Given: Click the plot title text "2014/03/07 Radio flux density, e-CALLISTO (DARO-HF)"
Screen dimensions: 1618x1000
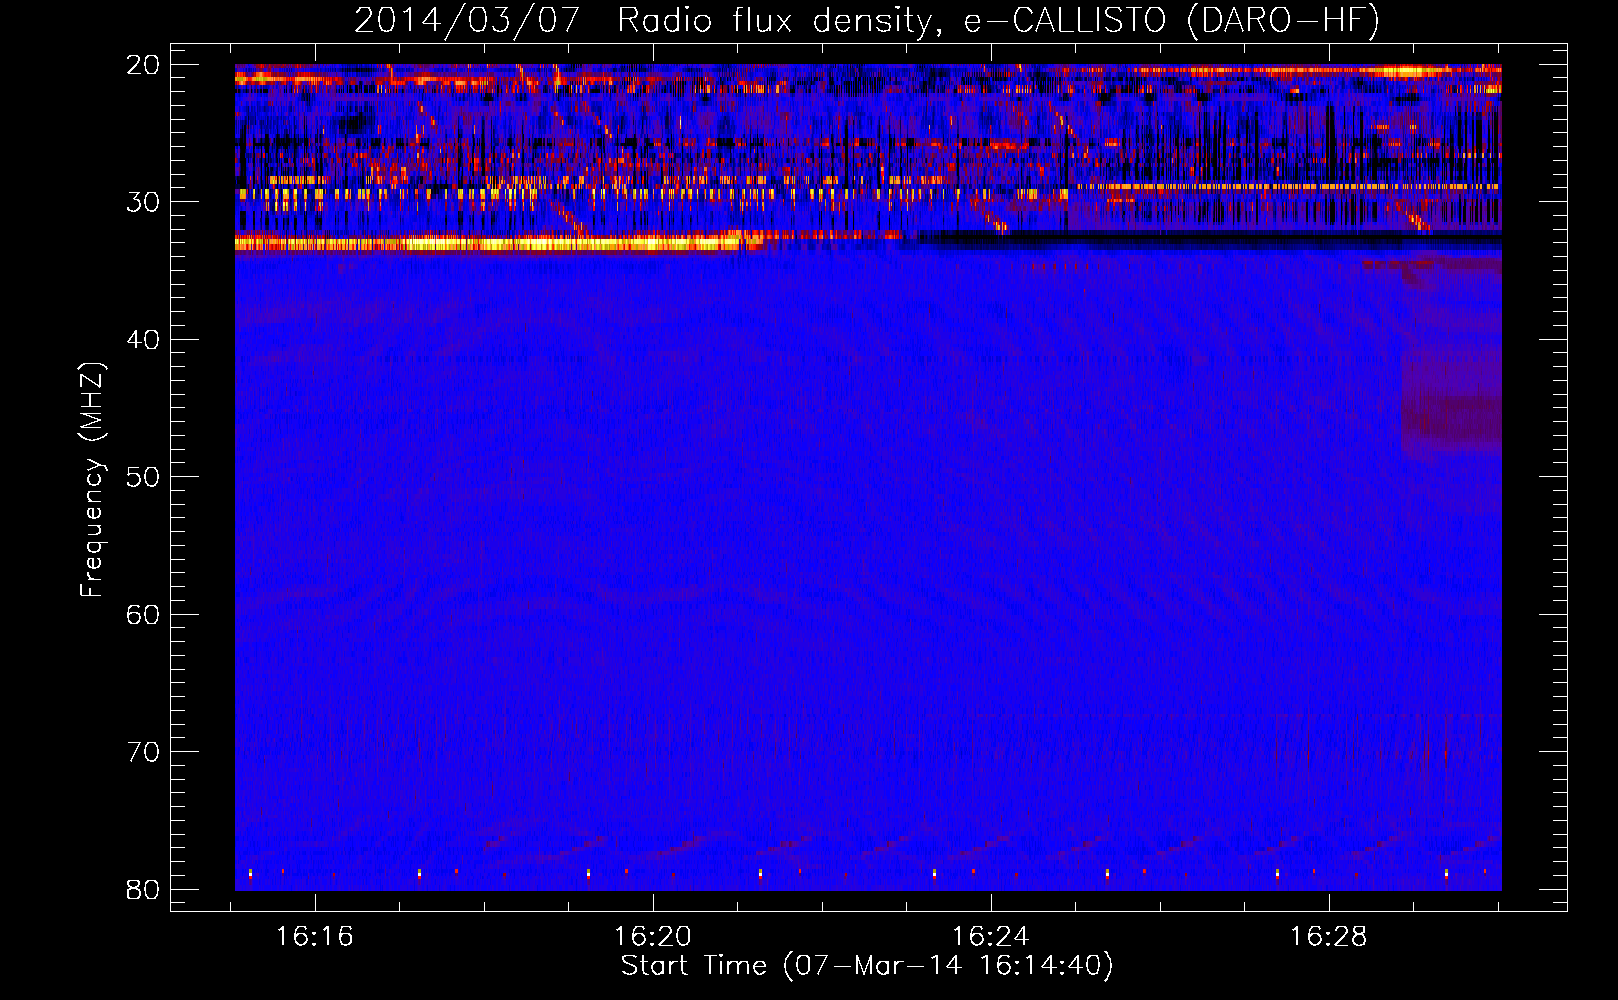Looking at the screenshot, I should [x=867, y=20].
